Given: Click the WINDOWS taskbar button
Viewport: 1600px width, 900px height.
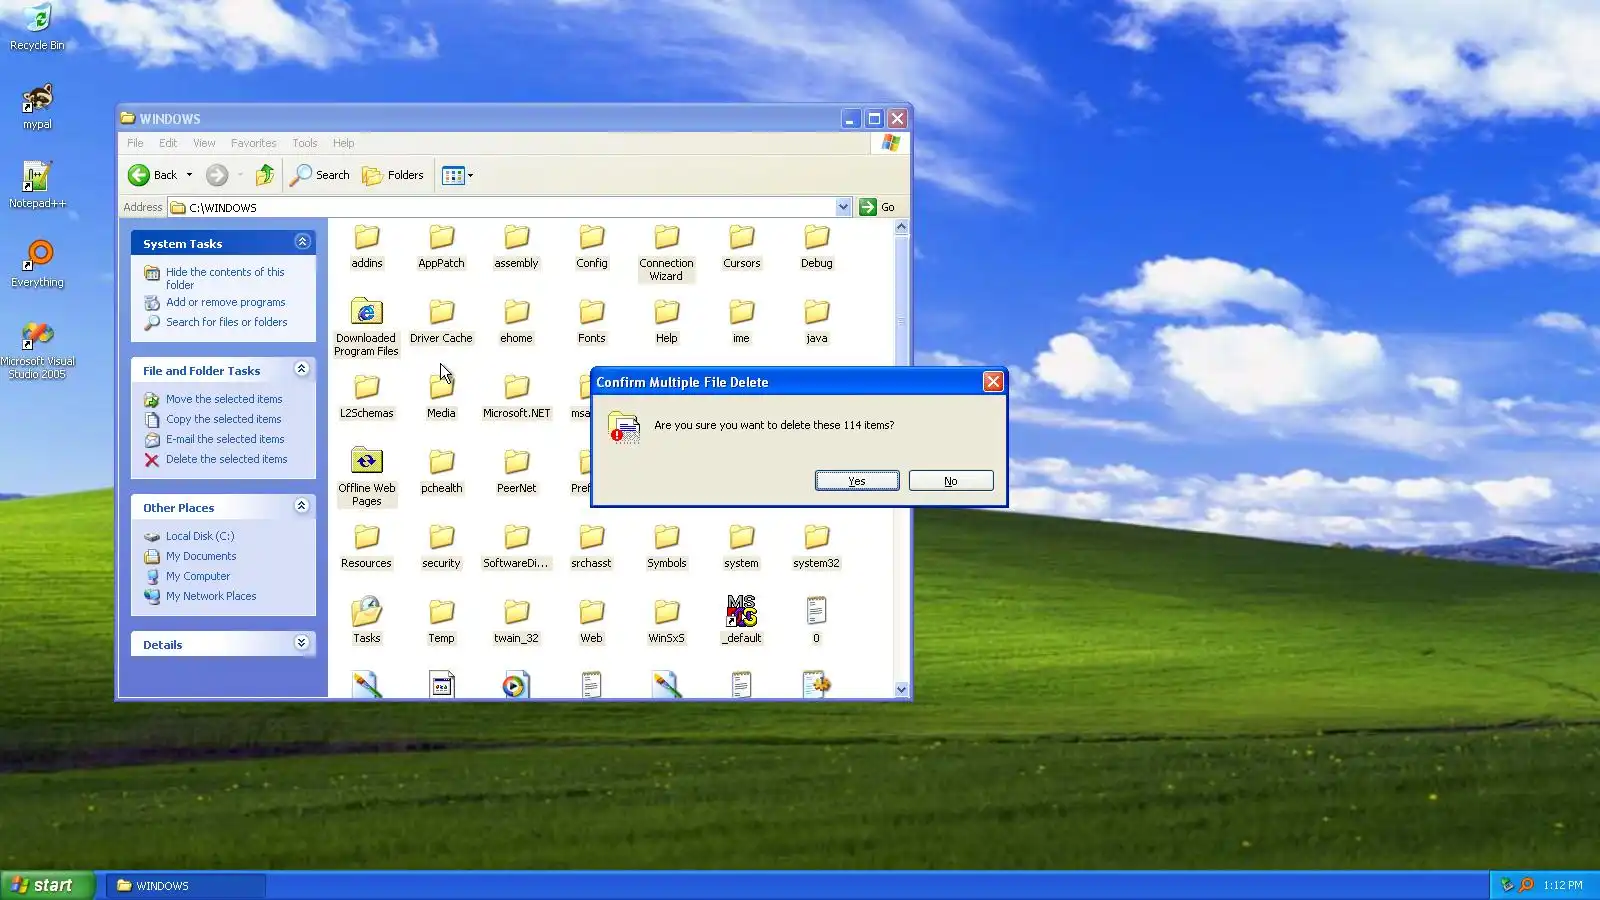Looking at the screenshot, I should [186, 885].
